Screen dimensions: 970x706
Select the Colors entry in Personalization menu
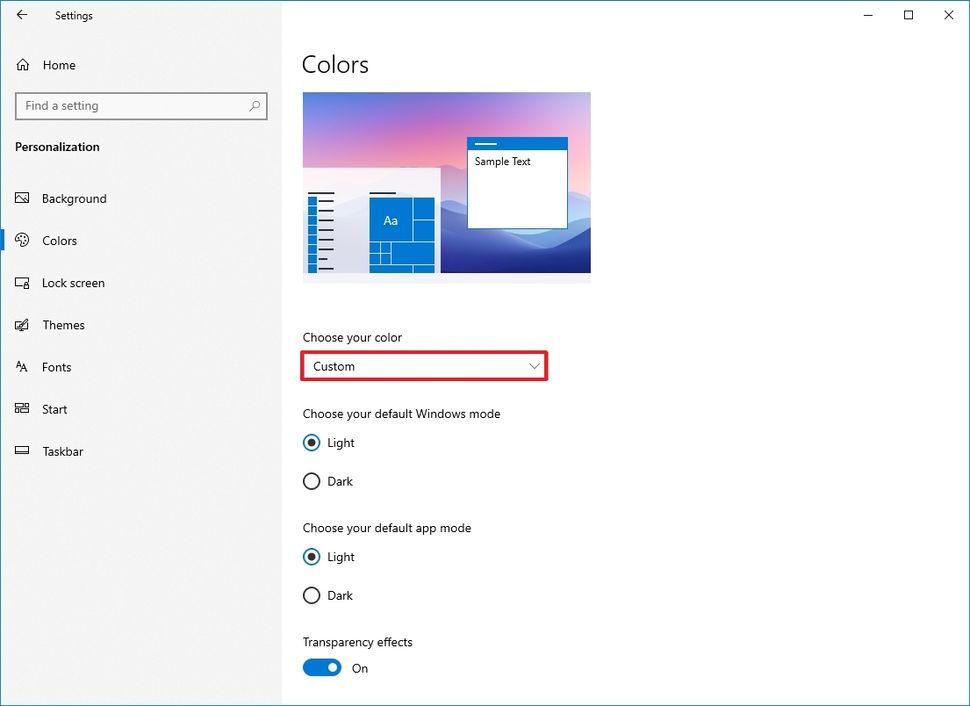click(x=60, y=240)
